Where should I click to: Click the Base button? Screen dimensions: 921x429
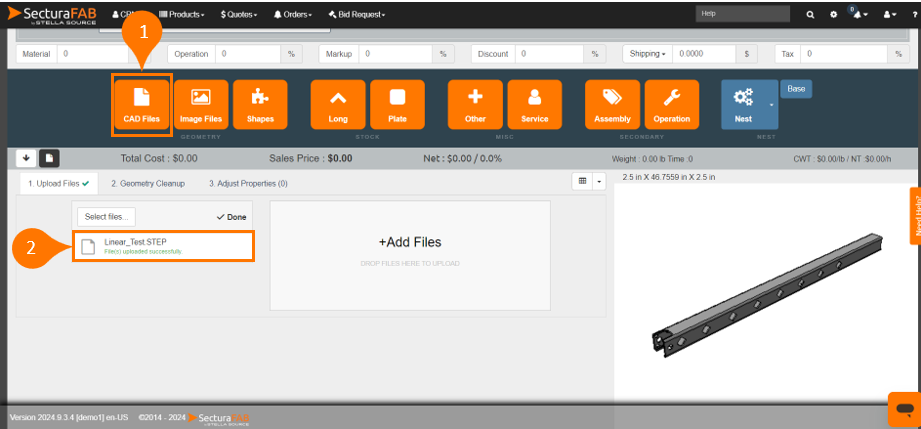point(796,89)
